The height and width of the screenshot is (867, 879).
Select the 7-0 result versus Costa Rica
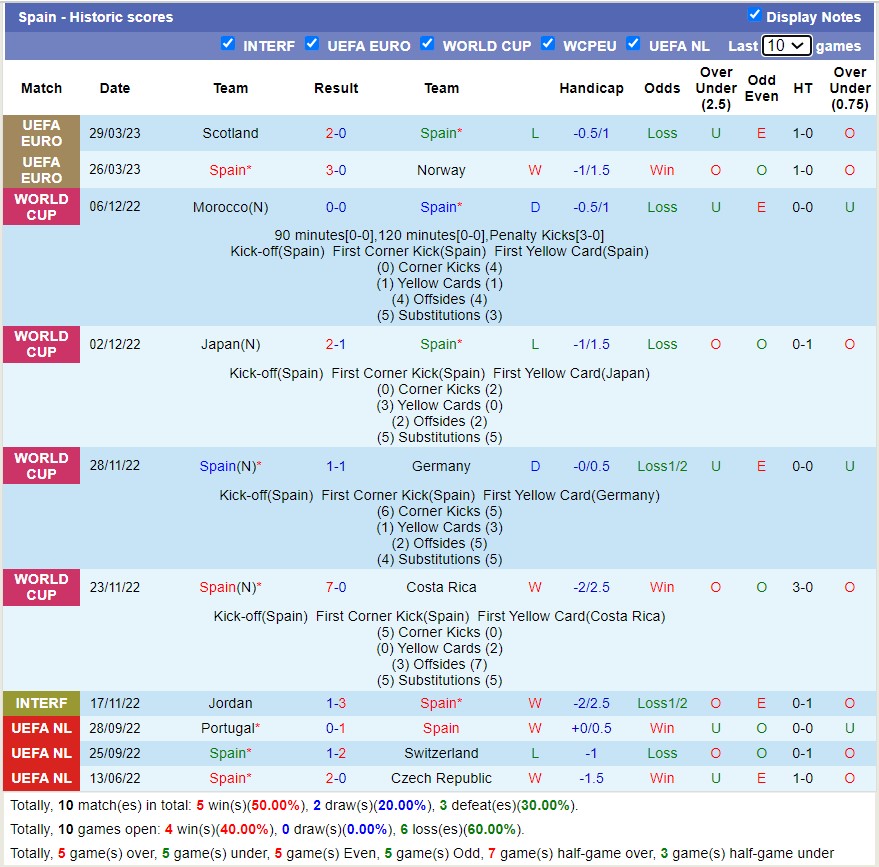pyautogui.click(x=336, y=587)
